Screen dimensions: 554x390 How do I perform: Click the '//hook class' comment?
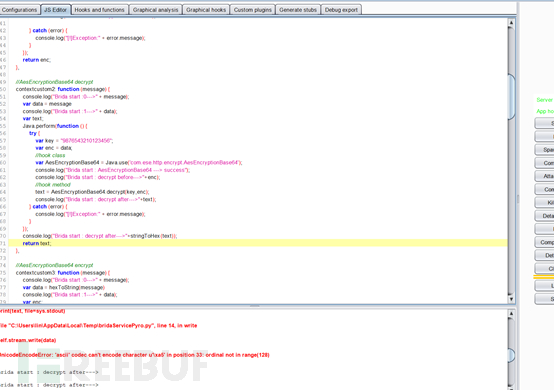50,155
